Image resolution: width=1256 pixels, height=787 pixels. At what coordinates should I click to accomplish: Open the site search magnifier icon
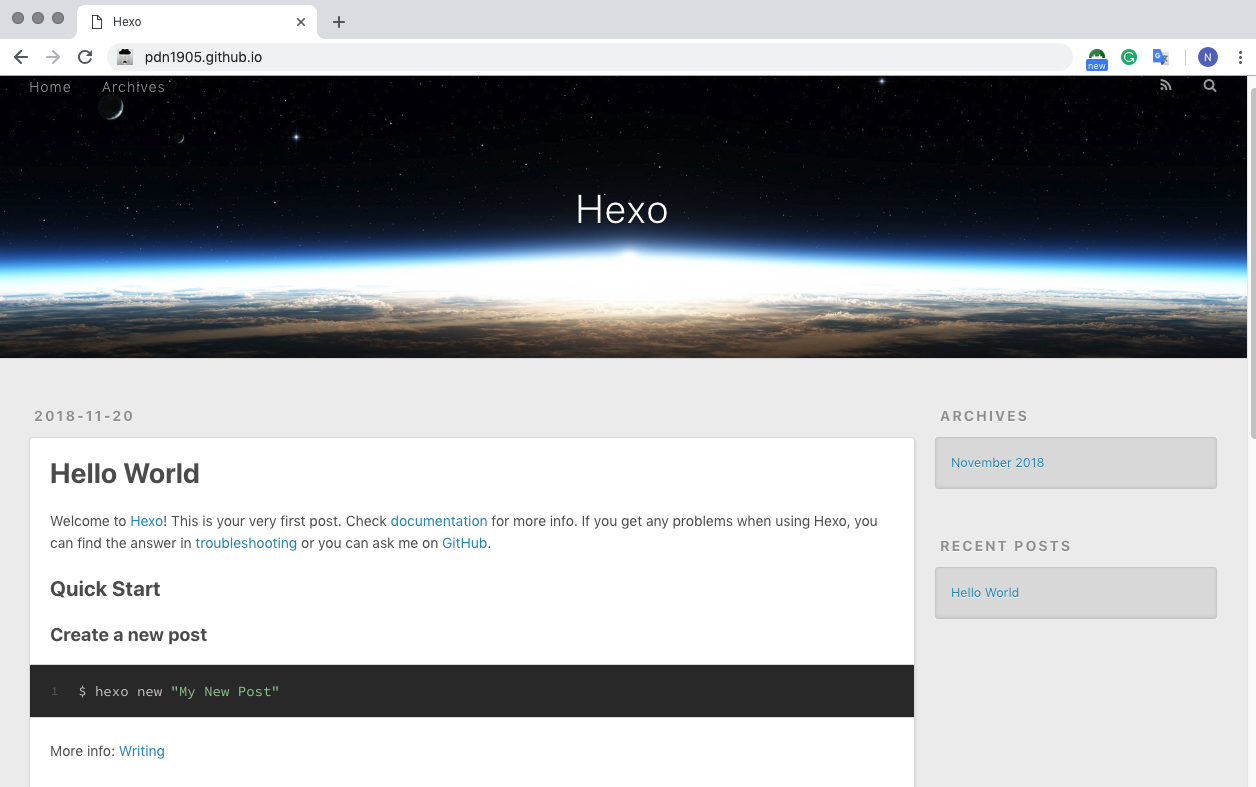tap(1210, 86)
